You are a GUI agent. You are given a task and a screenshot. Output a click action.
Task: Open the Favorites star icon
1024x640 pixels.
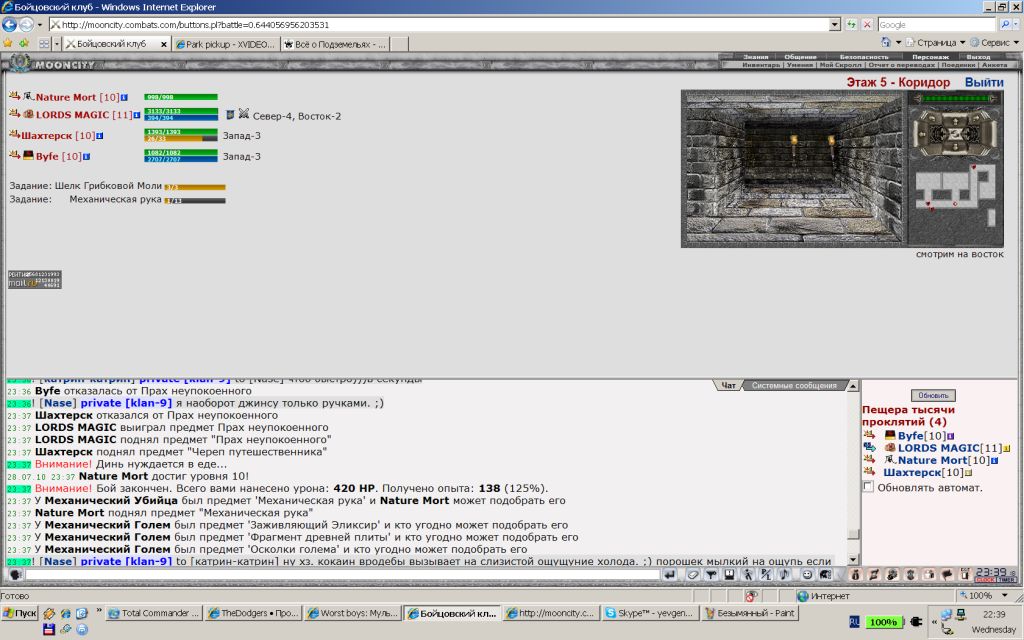pos(8,43)
